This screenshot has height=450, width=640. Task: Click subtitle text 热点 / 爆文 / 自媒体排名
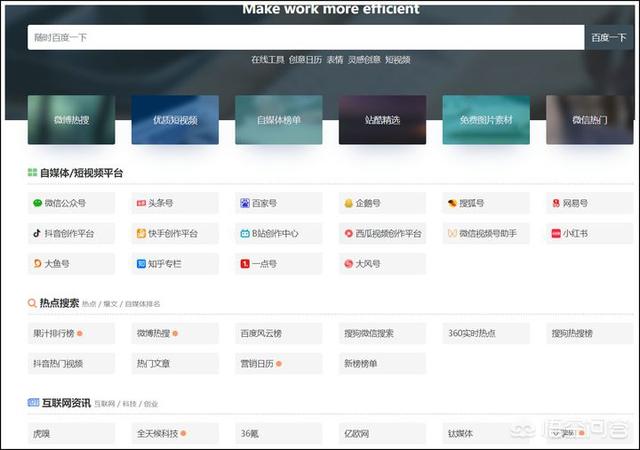click(121, 304)
